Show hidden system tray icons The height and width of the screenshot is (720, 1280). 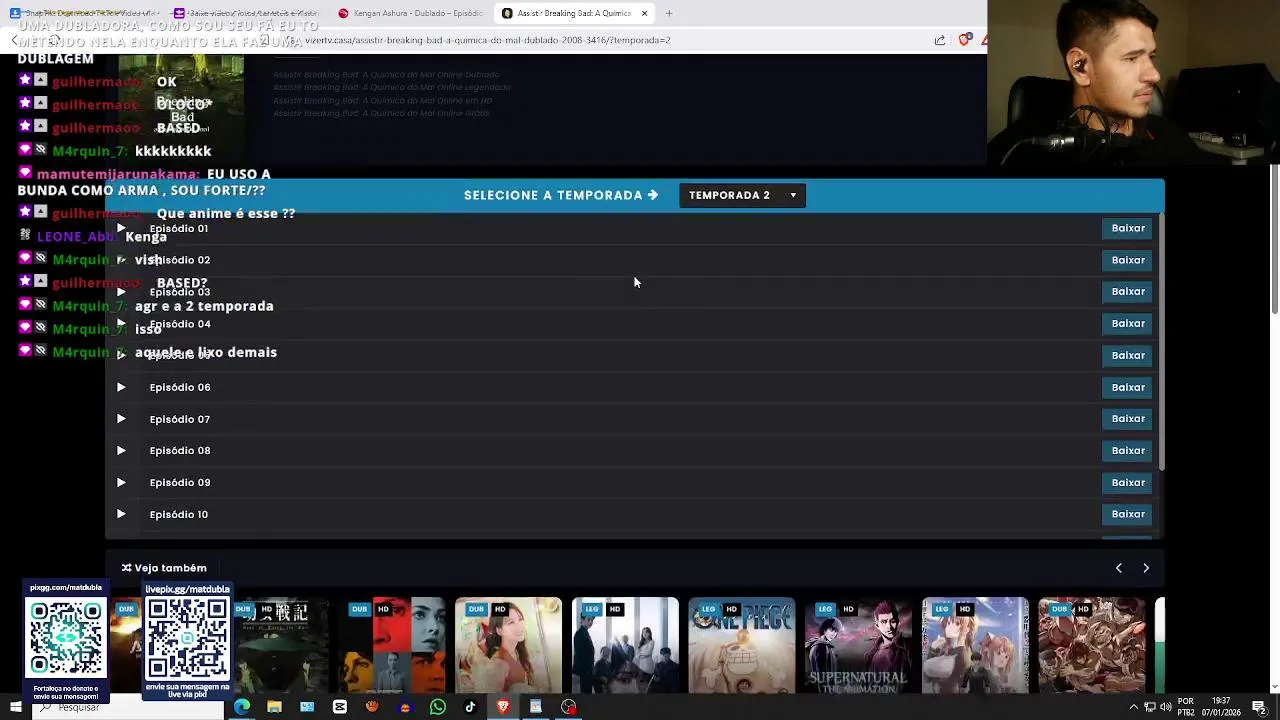1133,707
